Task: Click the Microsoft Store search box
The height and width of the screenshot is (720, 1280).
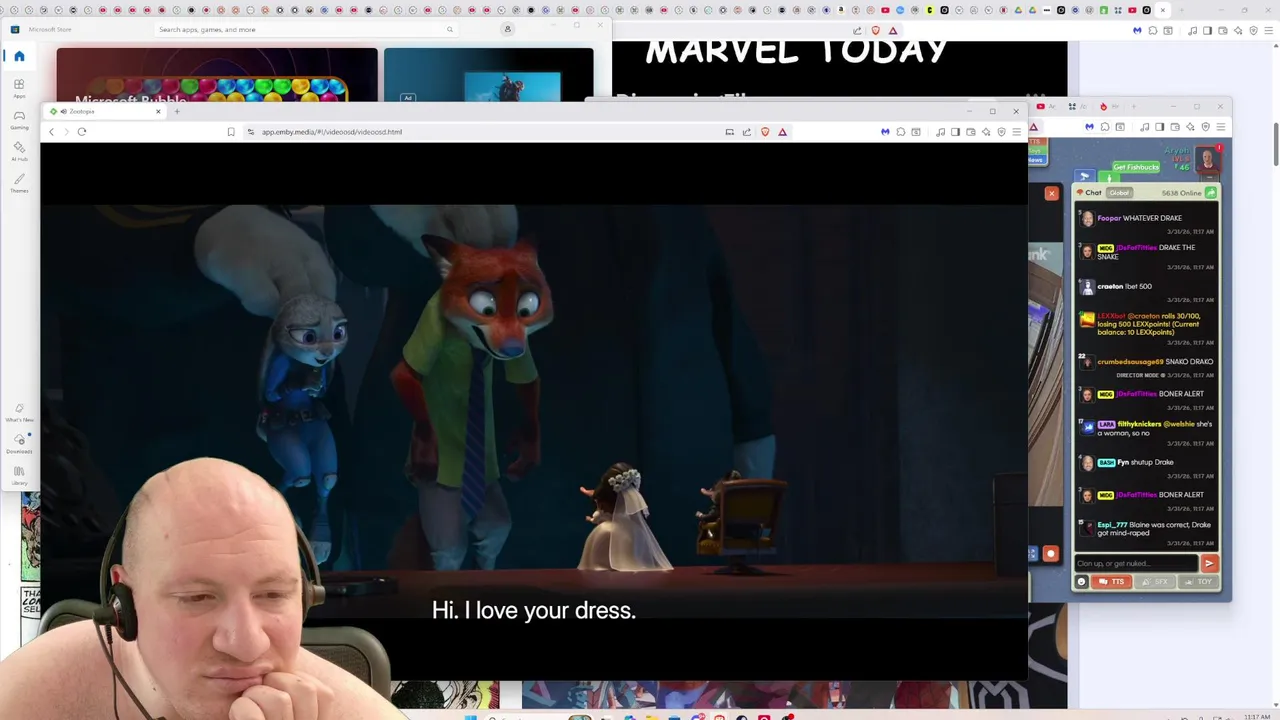Action: [307, 30]
